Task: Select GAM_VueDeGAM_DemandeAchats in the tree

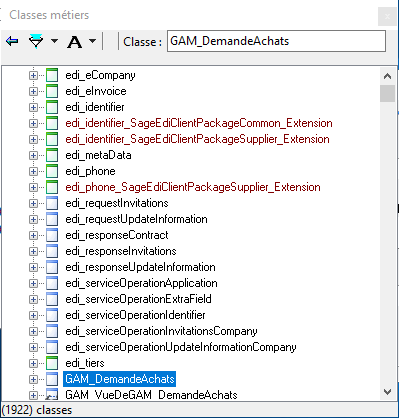Action: coord(151,395)
